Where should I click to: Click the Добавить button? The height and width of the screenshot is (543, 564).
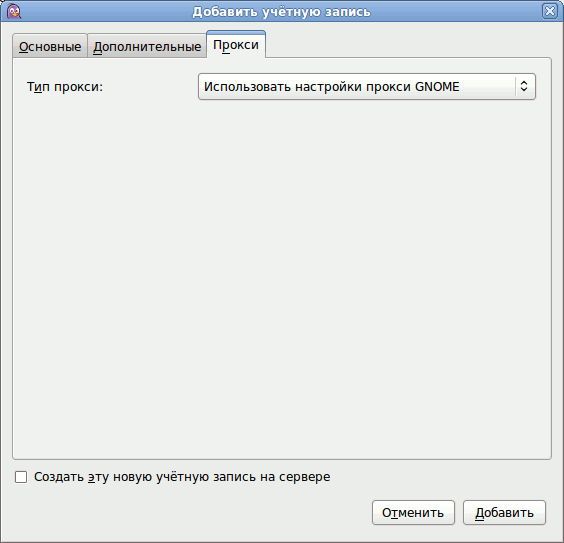pos(504,512)
